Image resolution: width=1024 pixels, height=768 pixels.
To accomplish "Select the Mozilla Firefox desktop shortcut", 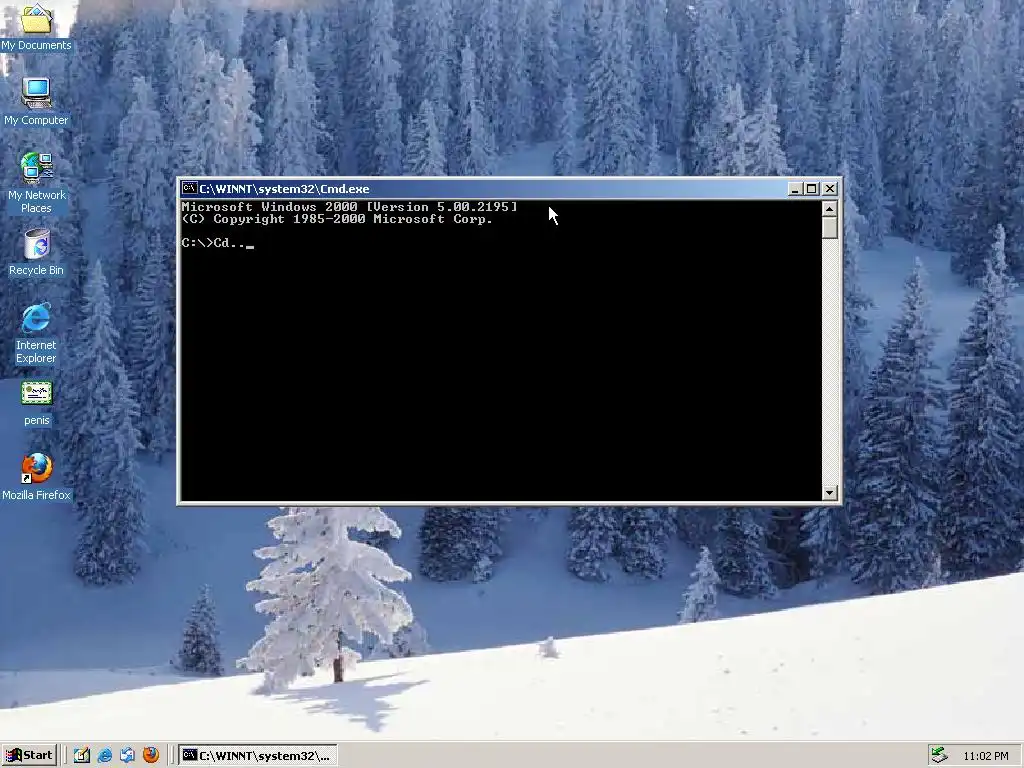I will point(36,477).
